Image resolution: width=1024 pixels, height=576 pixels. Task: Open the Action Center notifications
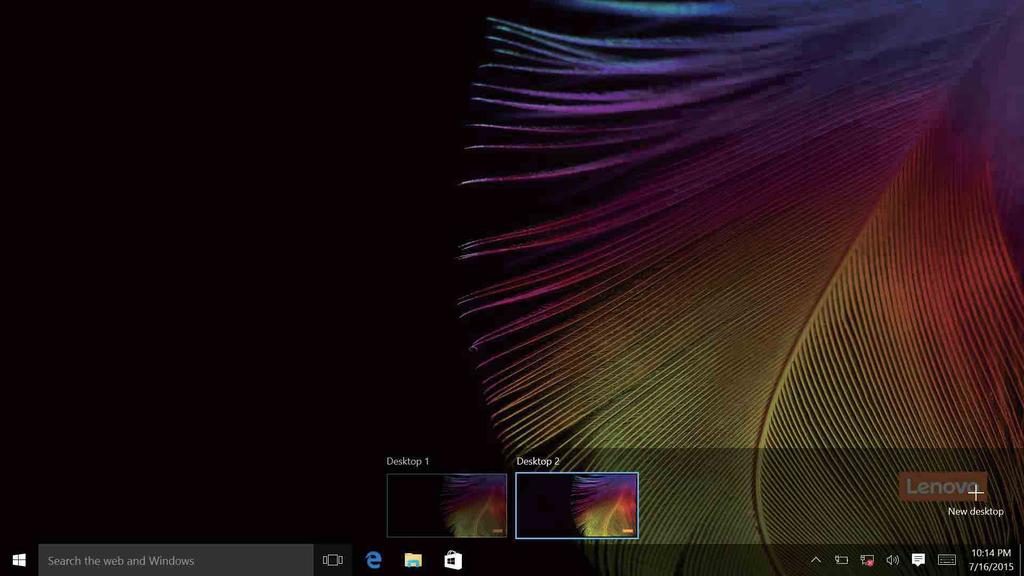tap(918, 560)
